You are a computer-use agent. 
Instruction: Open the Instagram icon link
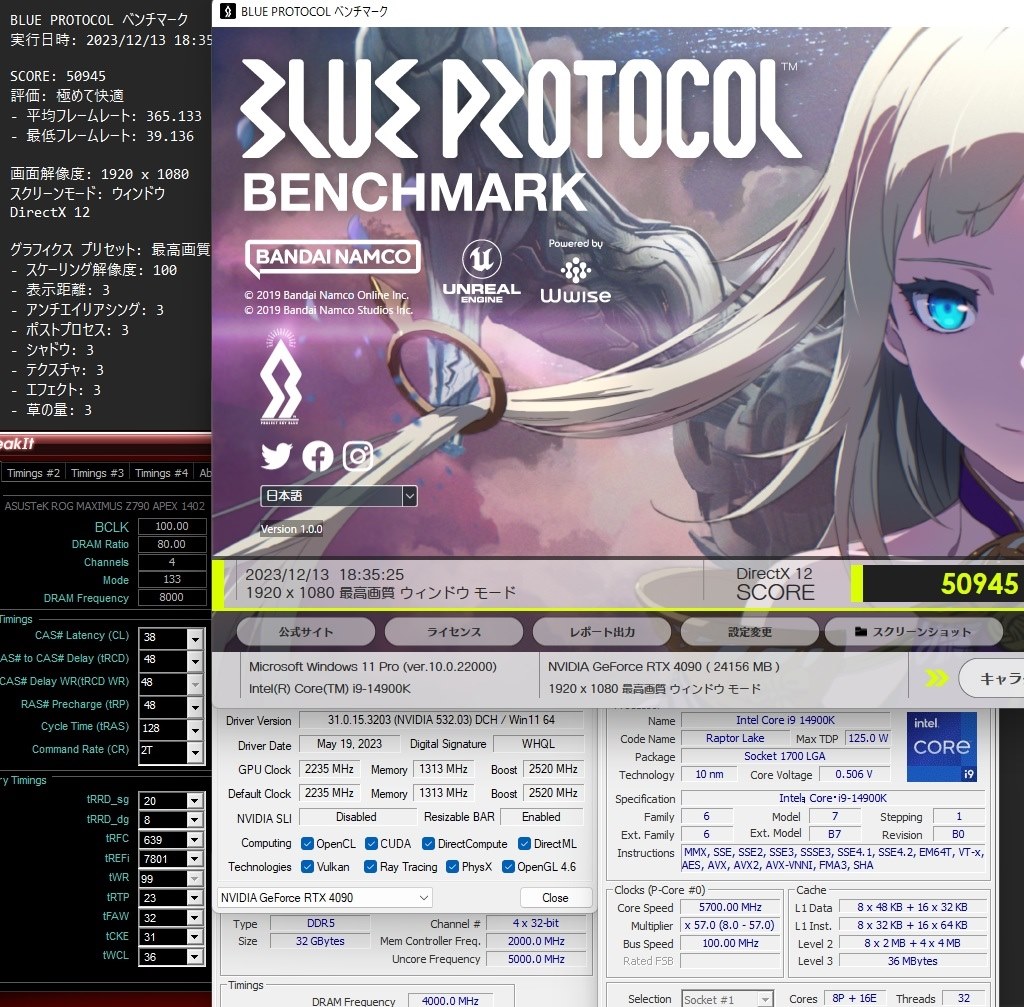coord(358,456)
